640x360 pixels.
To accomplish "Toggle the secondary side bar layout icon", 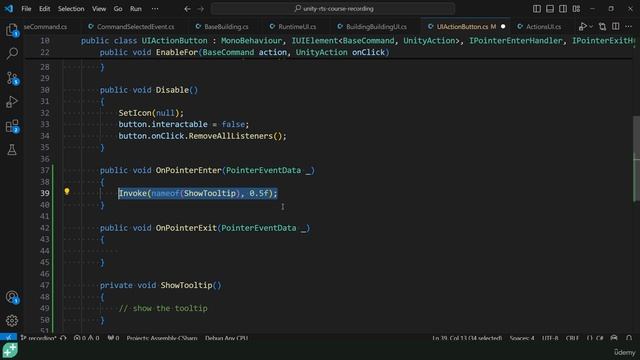I will tap(563, 9).
